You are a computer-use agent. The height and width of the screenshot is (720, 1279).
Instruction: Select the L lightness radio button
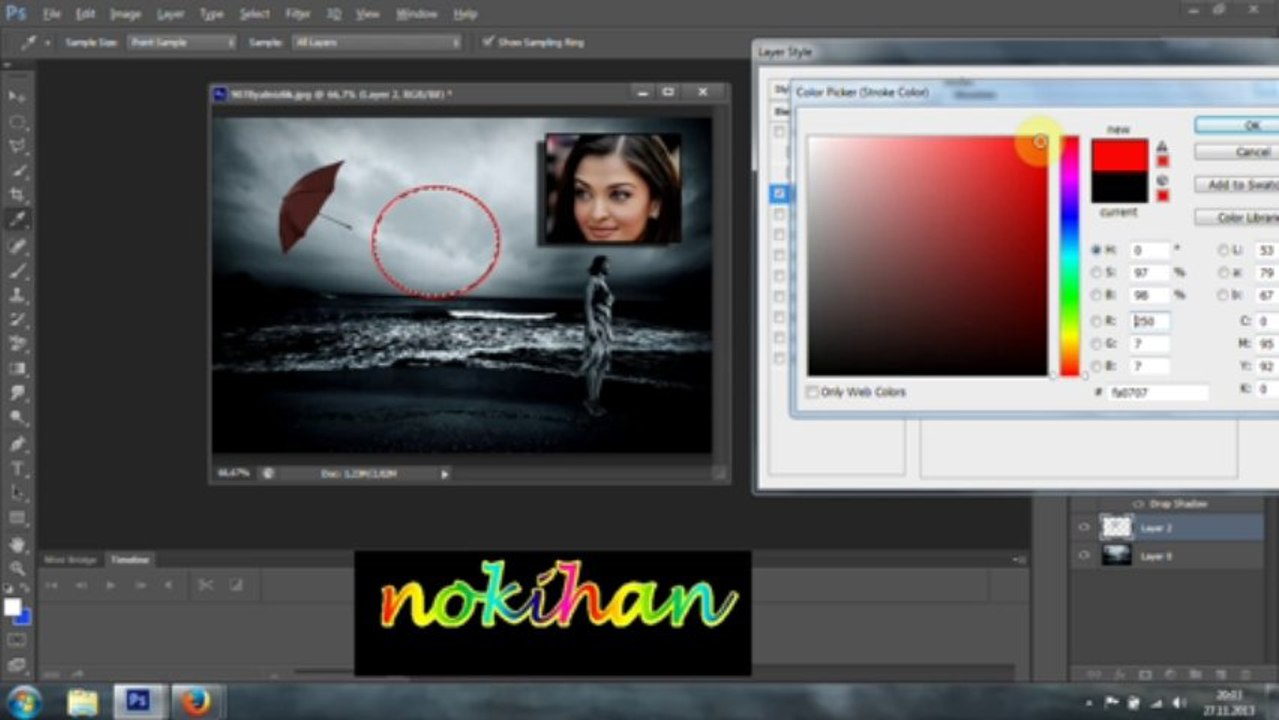click(x=1224, y=250)
